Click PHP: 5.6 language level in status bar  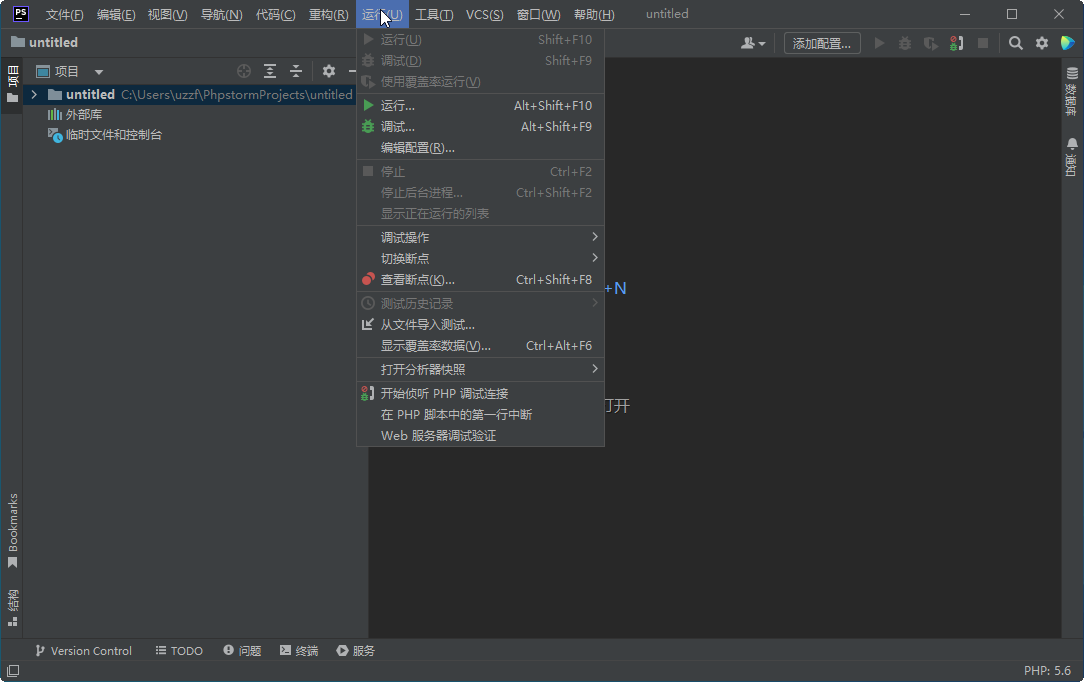tap(1047, 671)
